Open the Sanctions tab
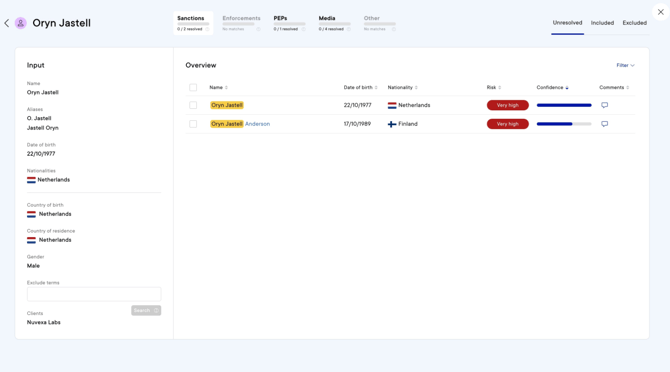The image size is (670, 372). coord(193,23)
